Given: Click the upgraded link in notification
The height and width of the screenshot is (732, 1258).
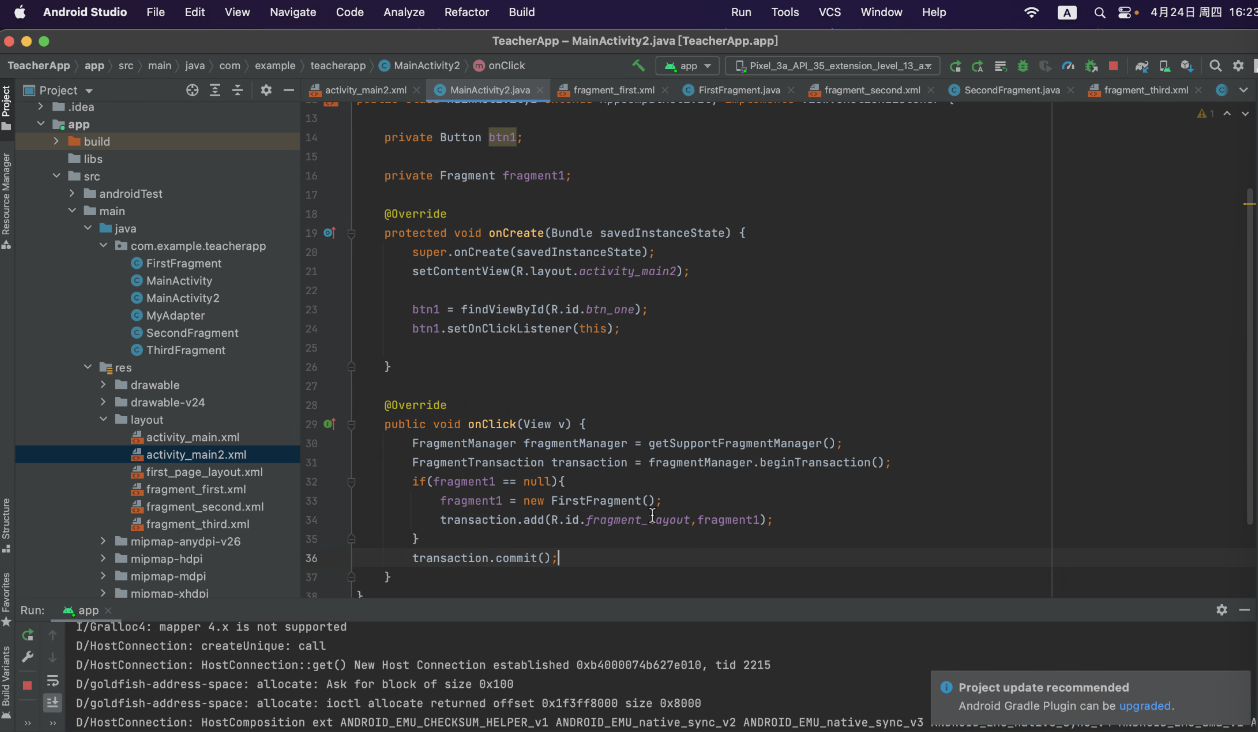Looking at the screenshot, I should point(1145,706).
